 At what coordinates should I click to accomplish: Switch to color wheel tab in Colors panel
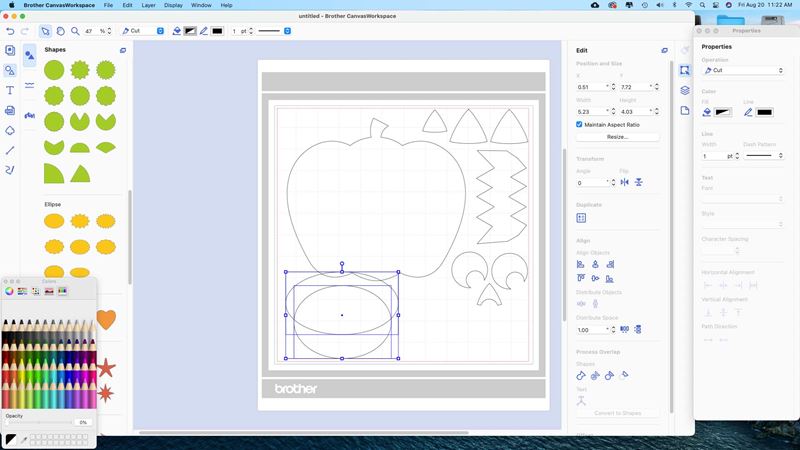(10, 291)
